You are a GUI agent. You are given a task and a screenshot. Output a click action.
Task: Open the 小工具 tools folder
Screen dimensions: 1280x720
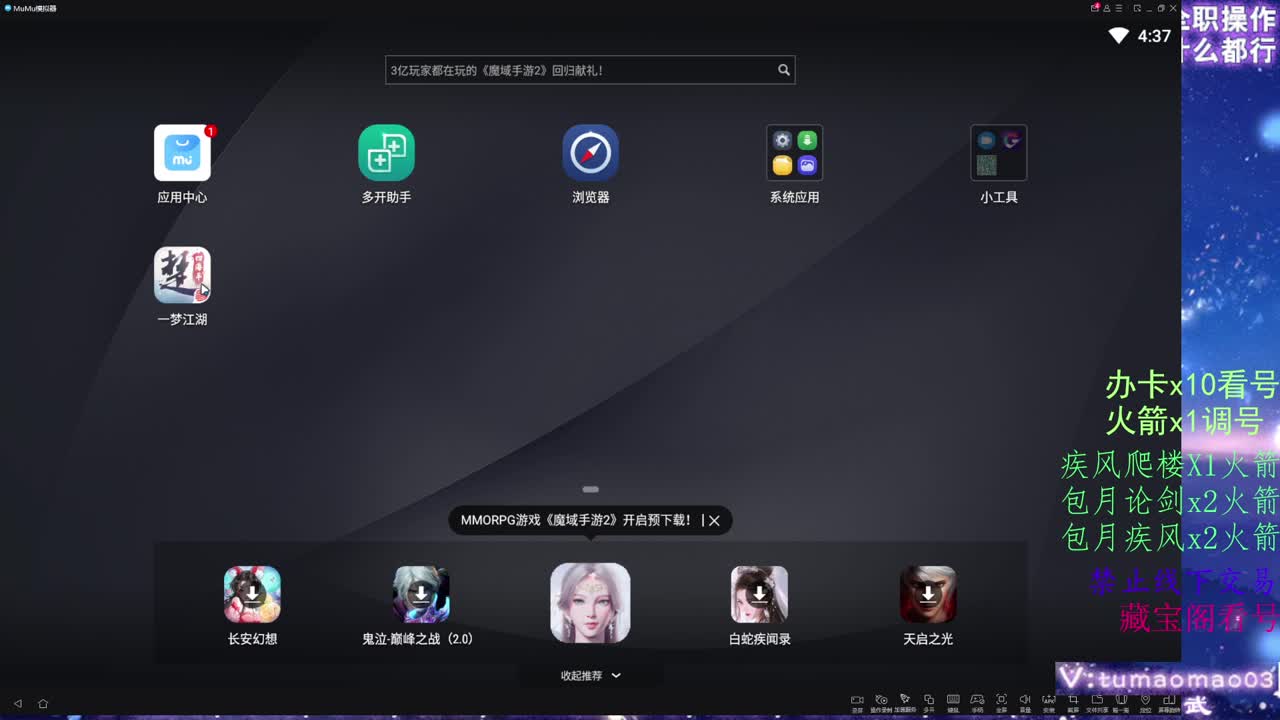pos(998,153)
